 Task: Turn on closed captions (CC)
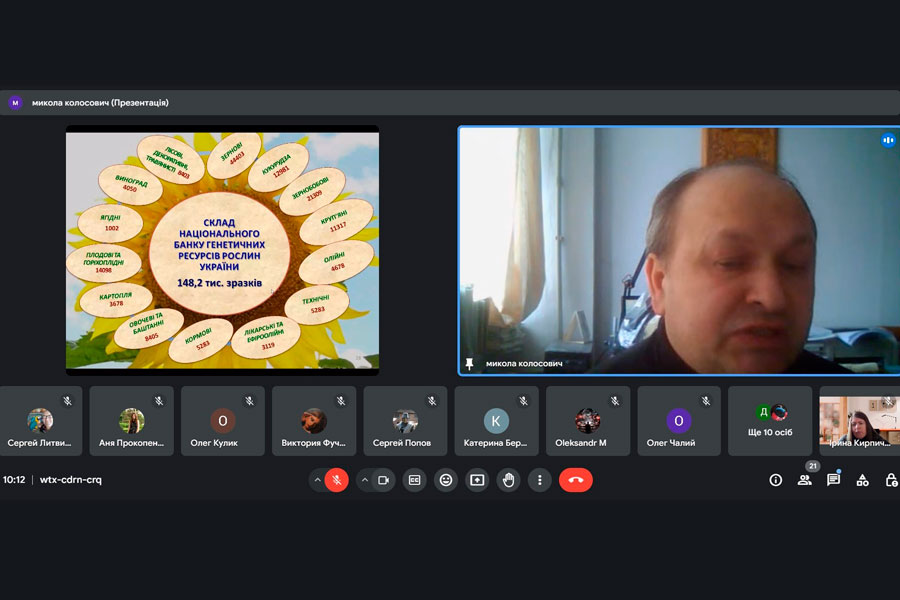point(414,480)
